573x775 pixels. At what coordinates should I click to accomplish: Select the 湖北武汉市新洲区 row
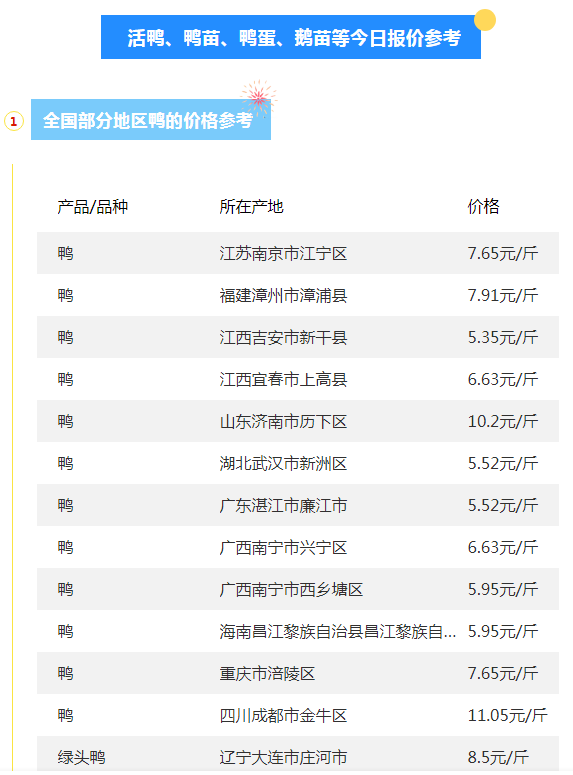pos(298,463)
